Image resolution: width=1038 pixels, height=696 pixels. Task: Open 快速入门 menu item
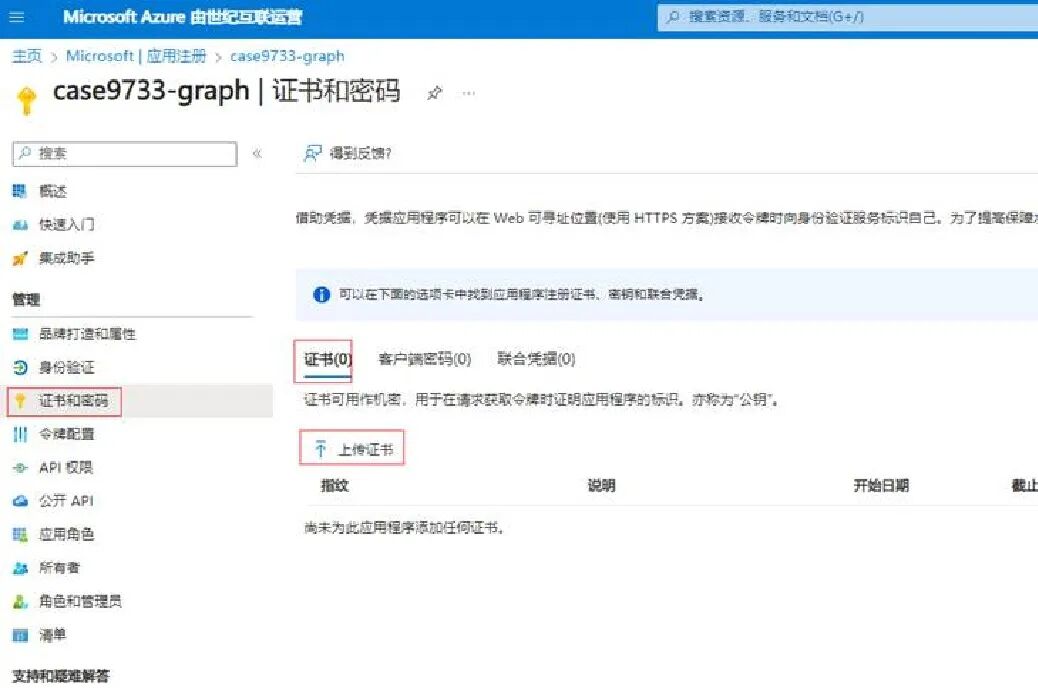(x=66, y=224)
